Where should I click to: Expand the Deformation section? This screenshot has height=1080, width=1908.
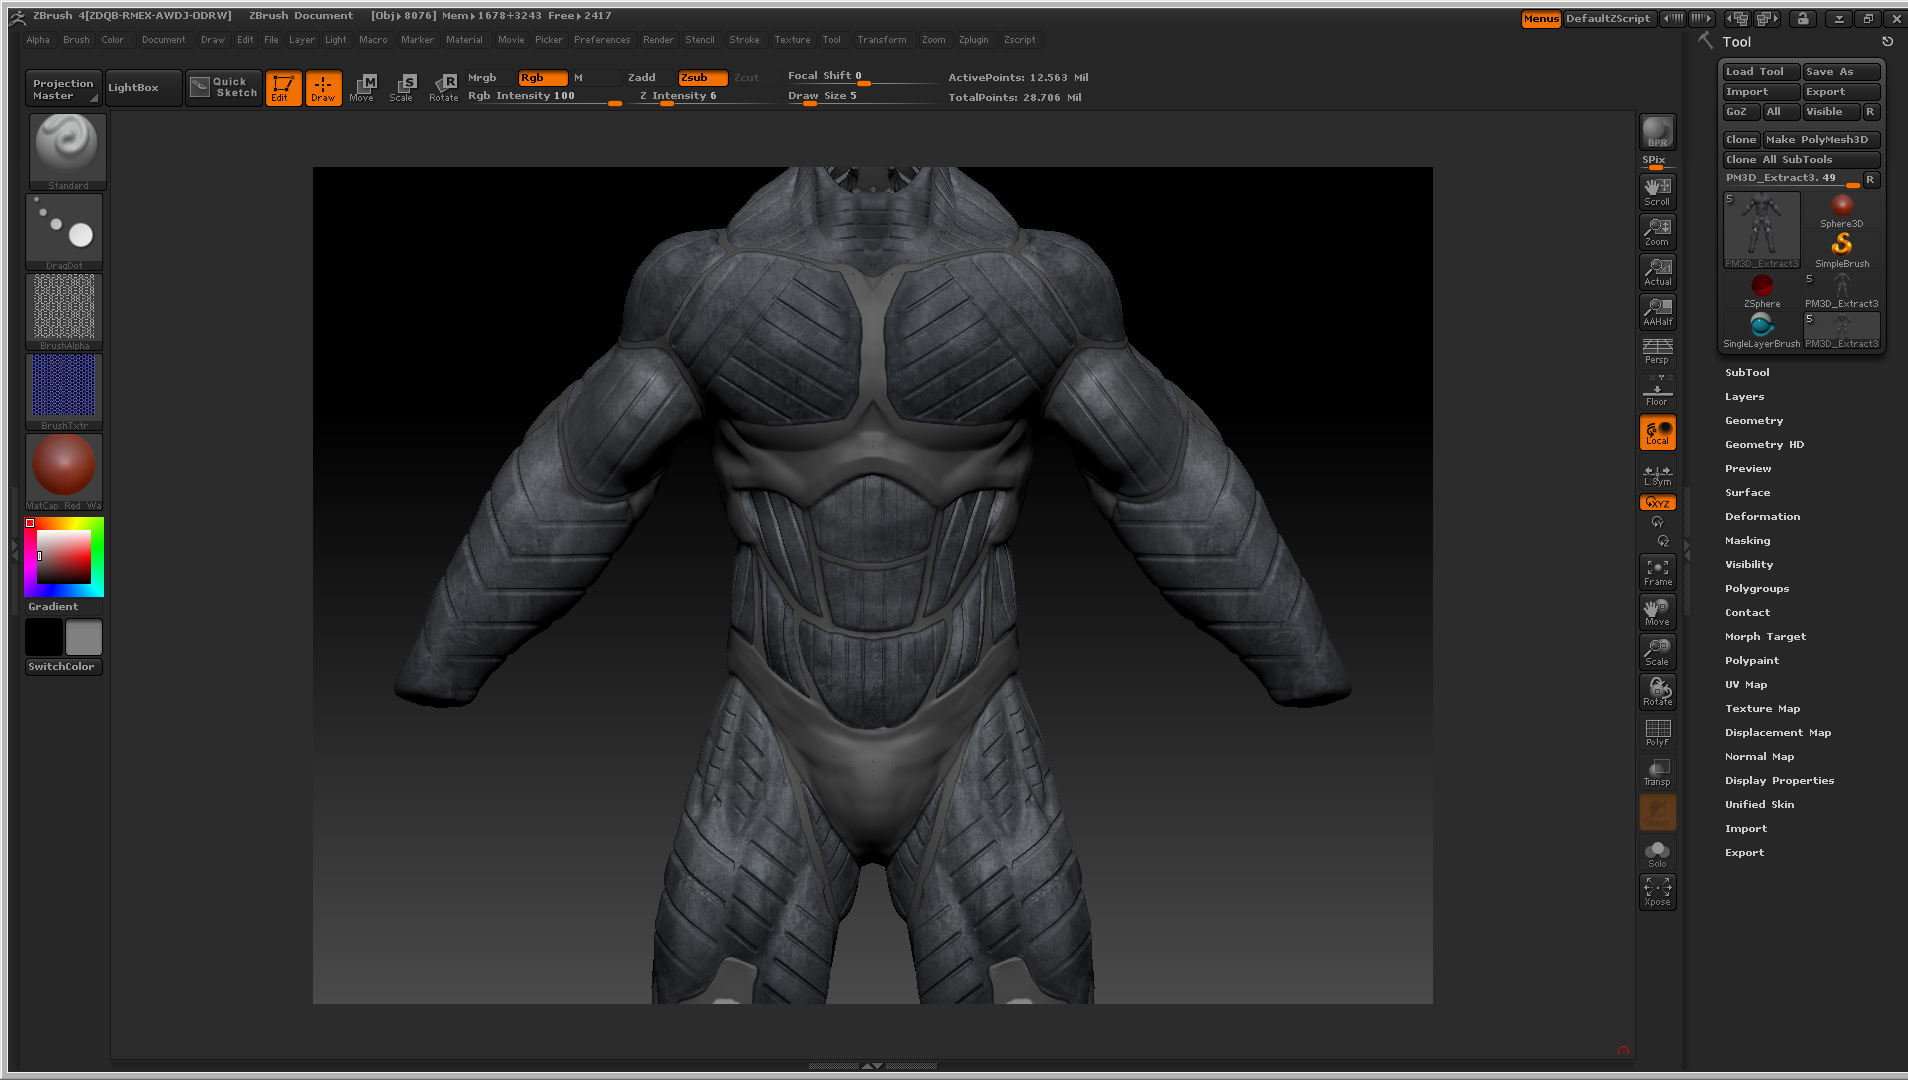(x=1762, y=516)
